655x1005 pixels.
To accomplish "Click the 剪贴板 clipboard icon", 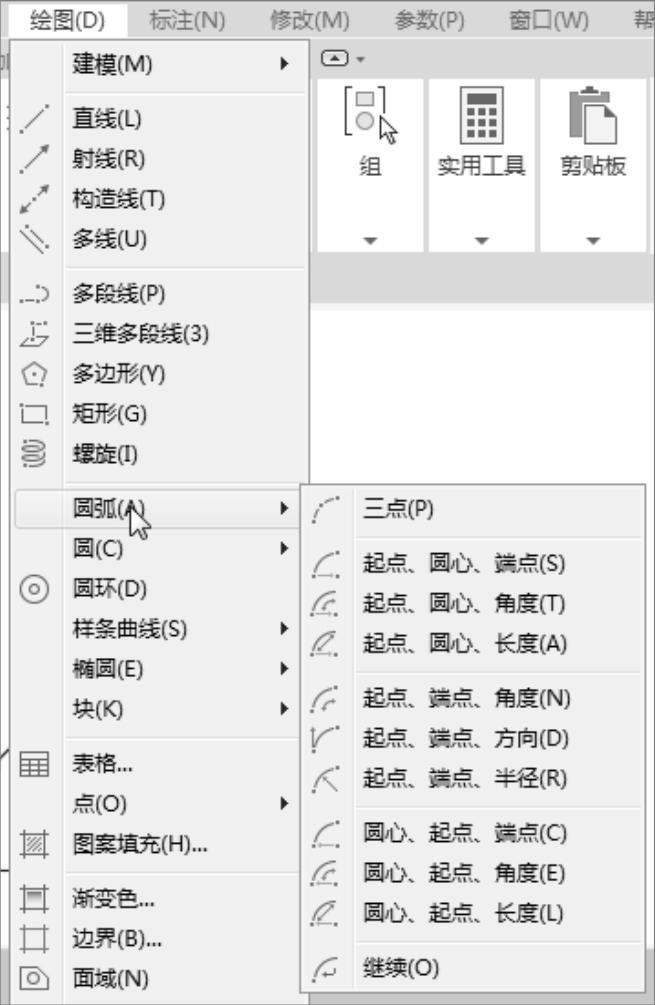I will click(x=592, y=116).
